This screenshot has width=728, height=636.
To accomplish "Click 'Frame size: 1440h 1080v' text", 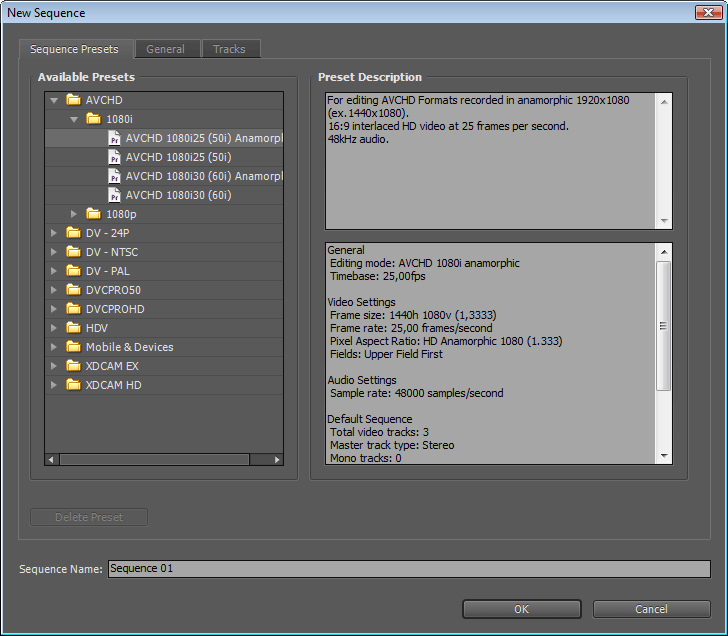I will click(x=390, y=315).
